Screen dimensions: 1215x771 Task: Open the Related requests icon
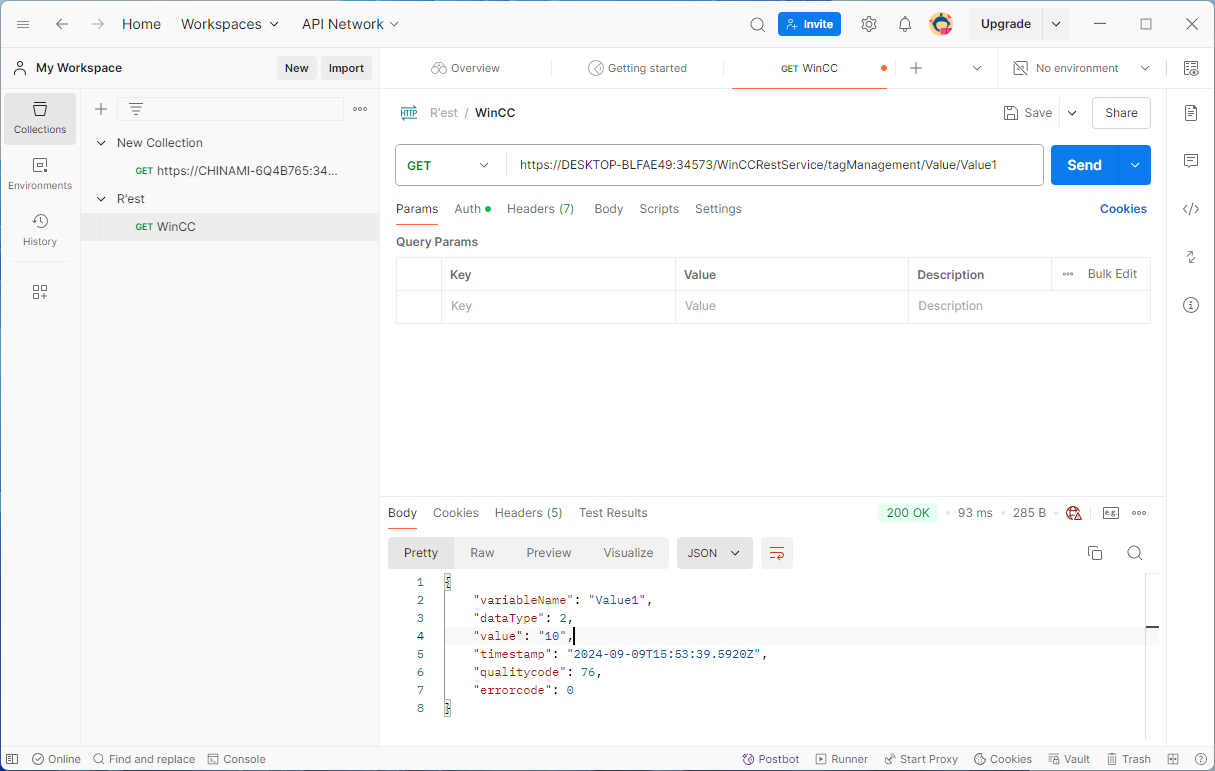click(1191, 257)
